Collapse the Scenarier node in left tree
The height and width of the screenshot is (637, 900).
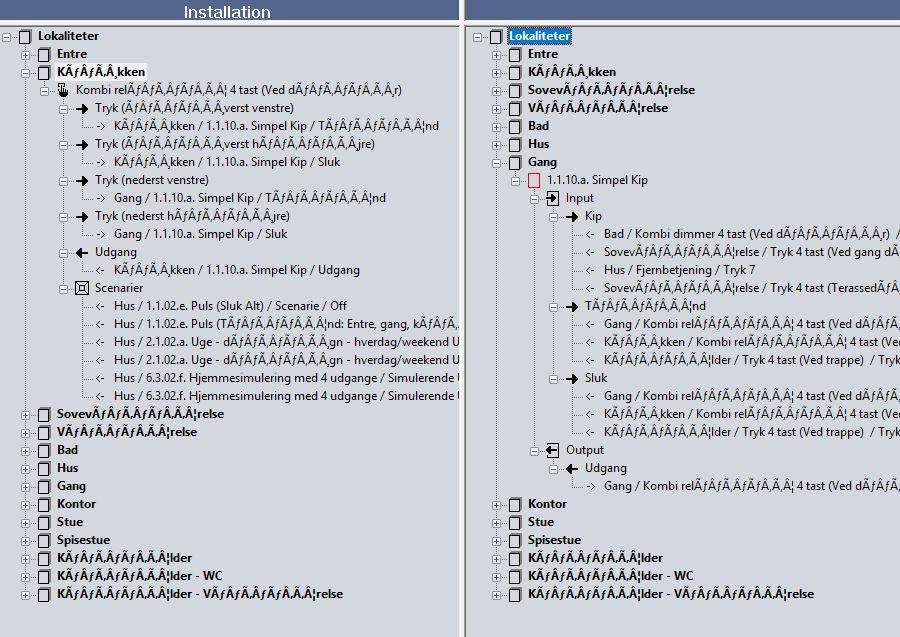point(63,288)
